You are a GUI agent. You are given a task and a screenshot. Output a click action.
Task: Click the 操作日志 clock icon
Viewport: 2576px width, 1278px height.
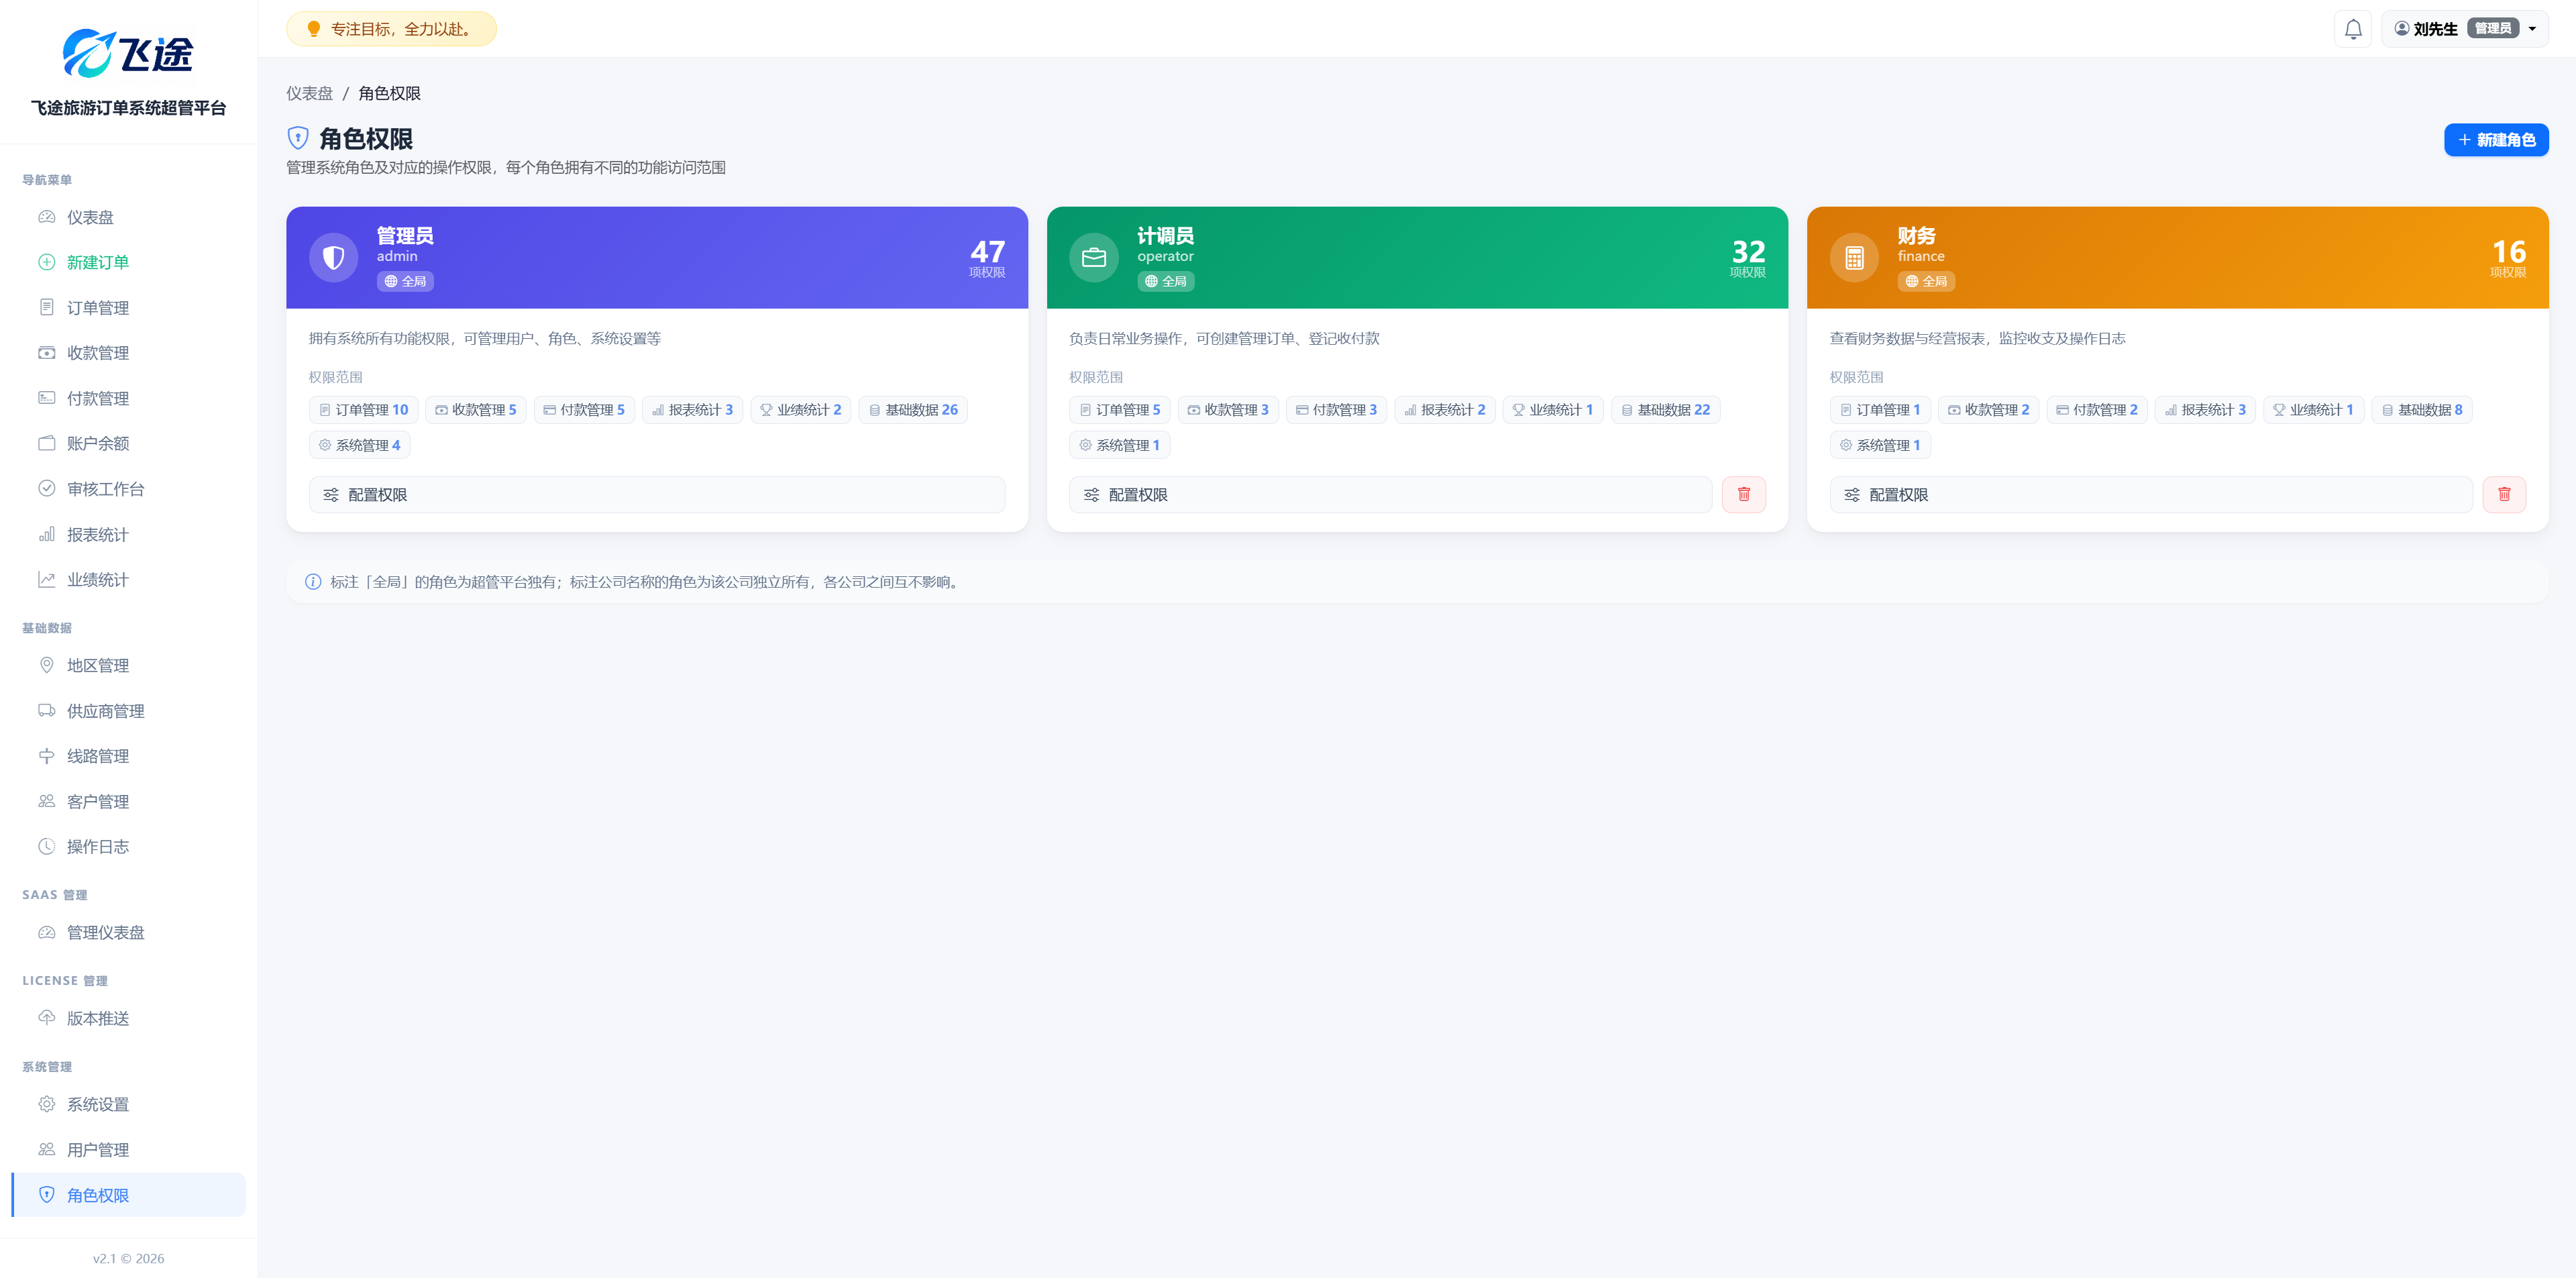(46, 846)
